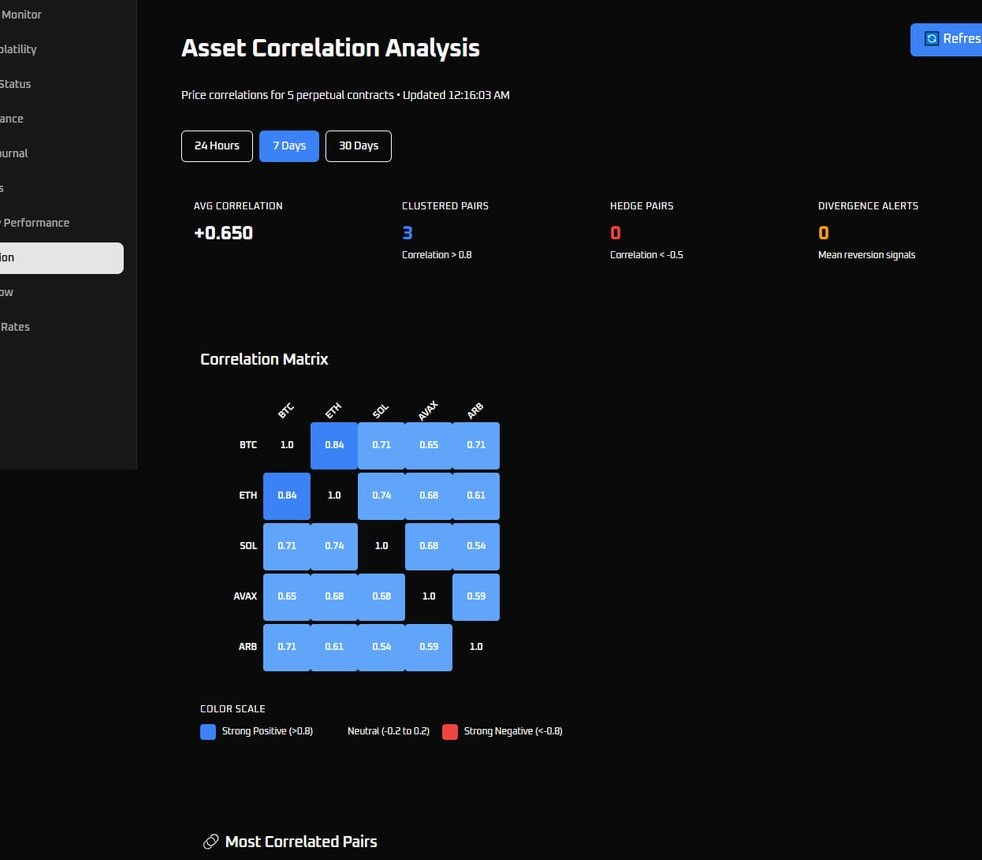982x860 pixels.
Task: Click the link icon beside Most Correlated Pairs
Action: tap(210, 842)
